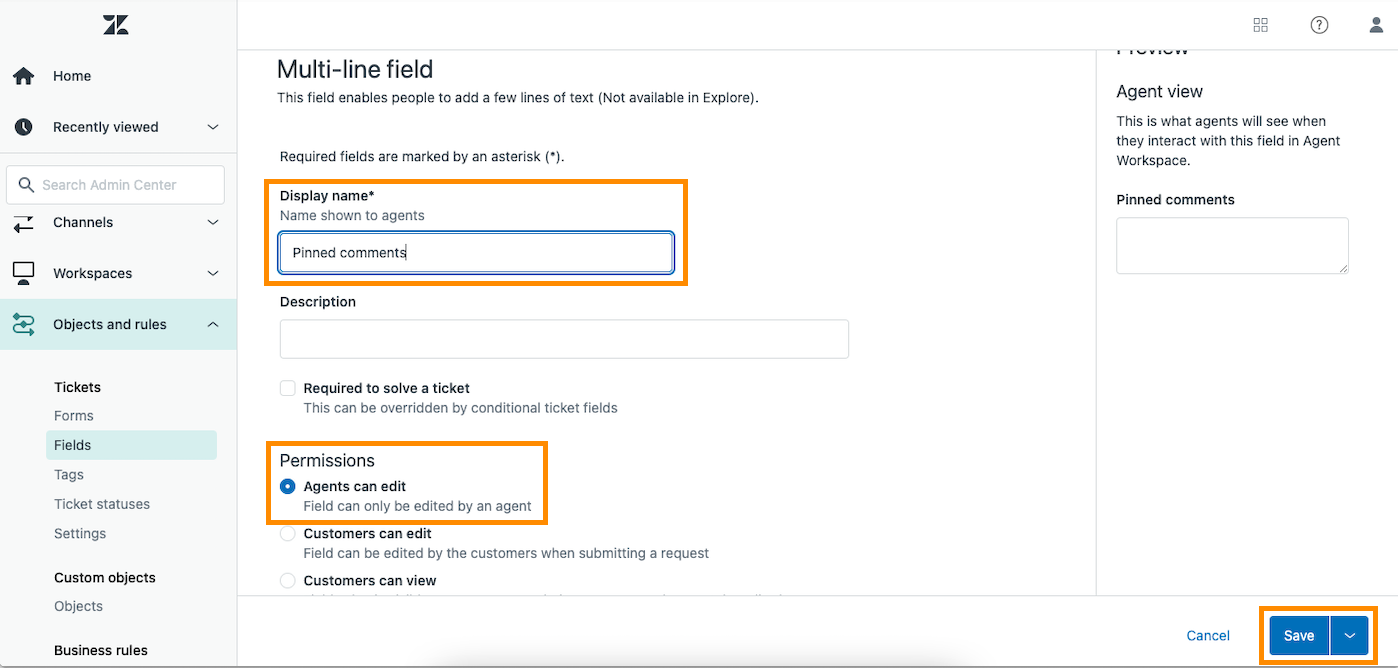
Task: Click the Description input field
Action: click(x=564, y=339)
